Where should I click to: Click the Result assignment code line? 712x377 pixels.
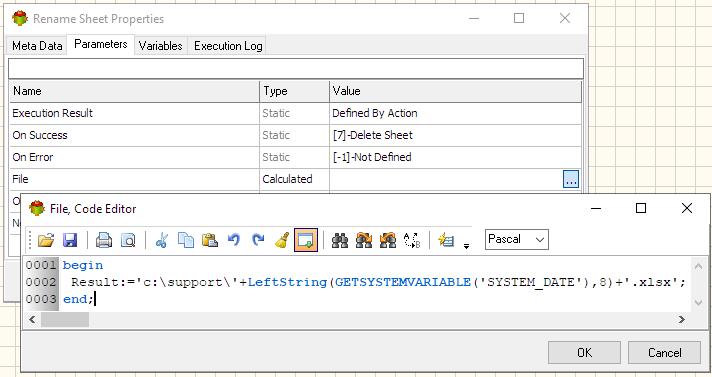pyautogui.click(x=378, y=282)
